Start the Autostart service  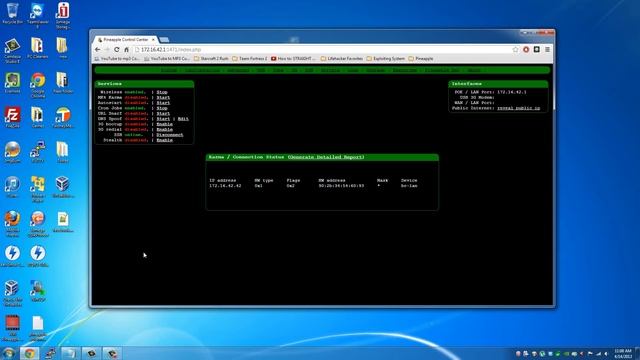163,103
